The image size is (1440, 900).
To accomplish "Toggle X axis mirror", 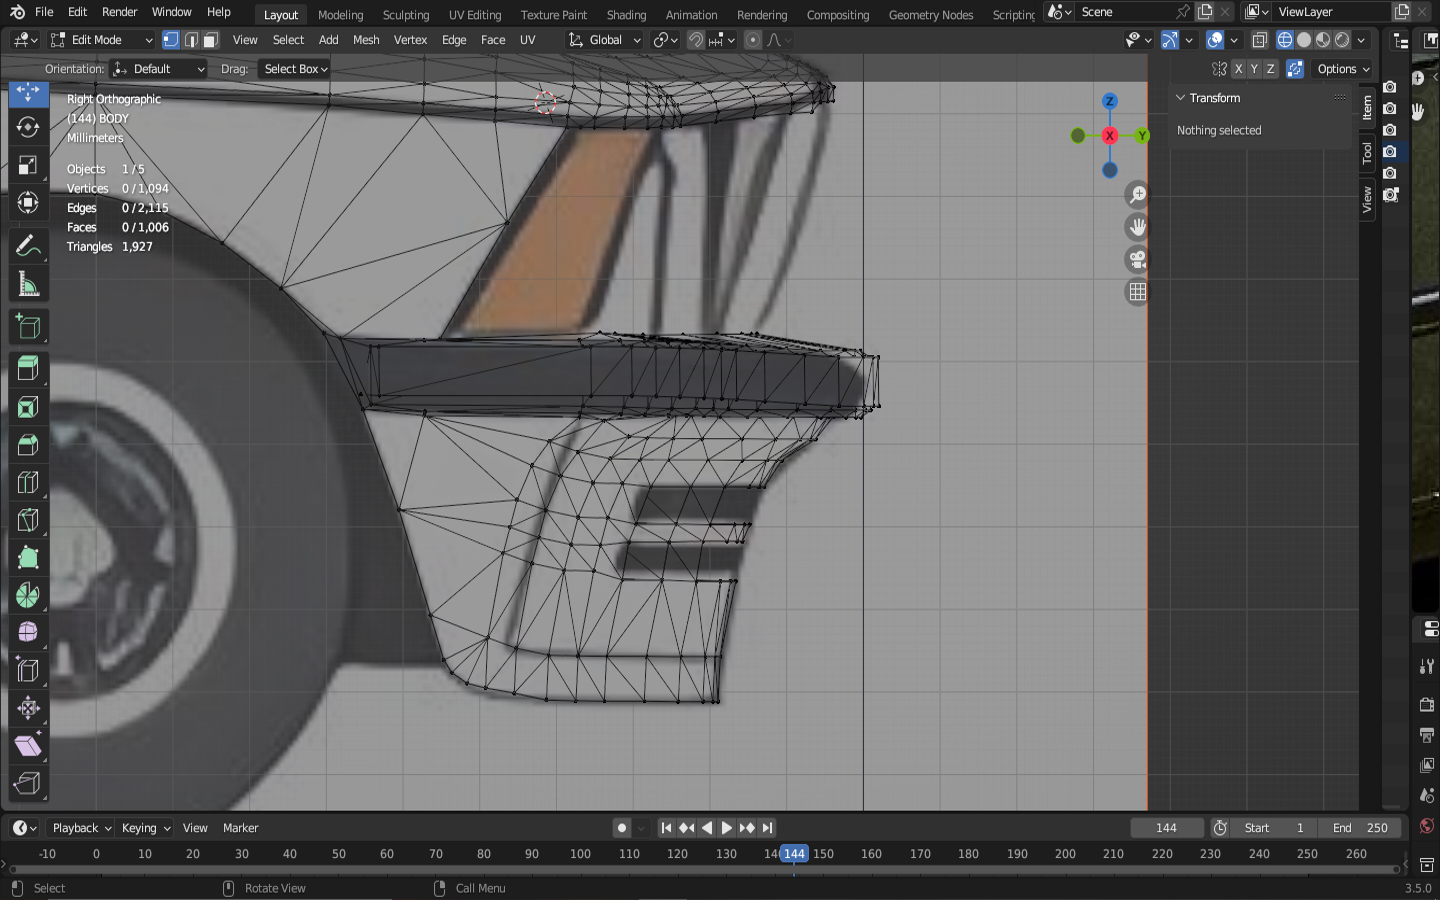I will click(1238, 69).
